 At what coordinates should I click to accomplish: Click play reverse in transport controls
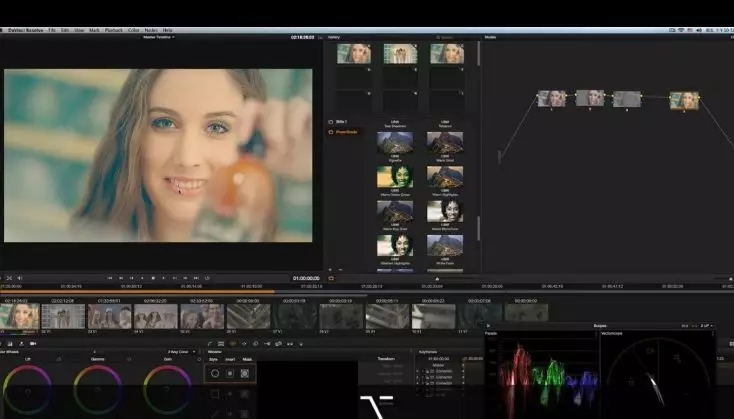142,278
